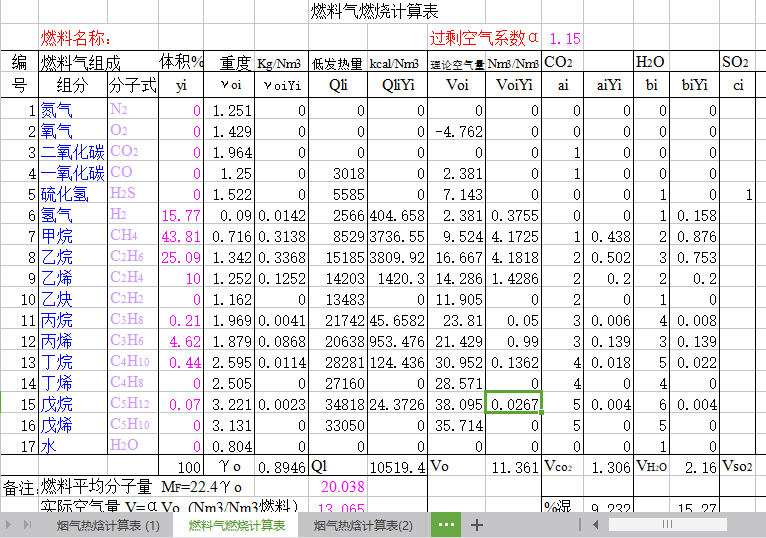Image resolution: width=766 pixels, height=538 pixels.
Task: Select the Qli header cell
Action: 338,86
